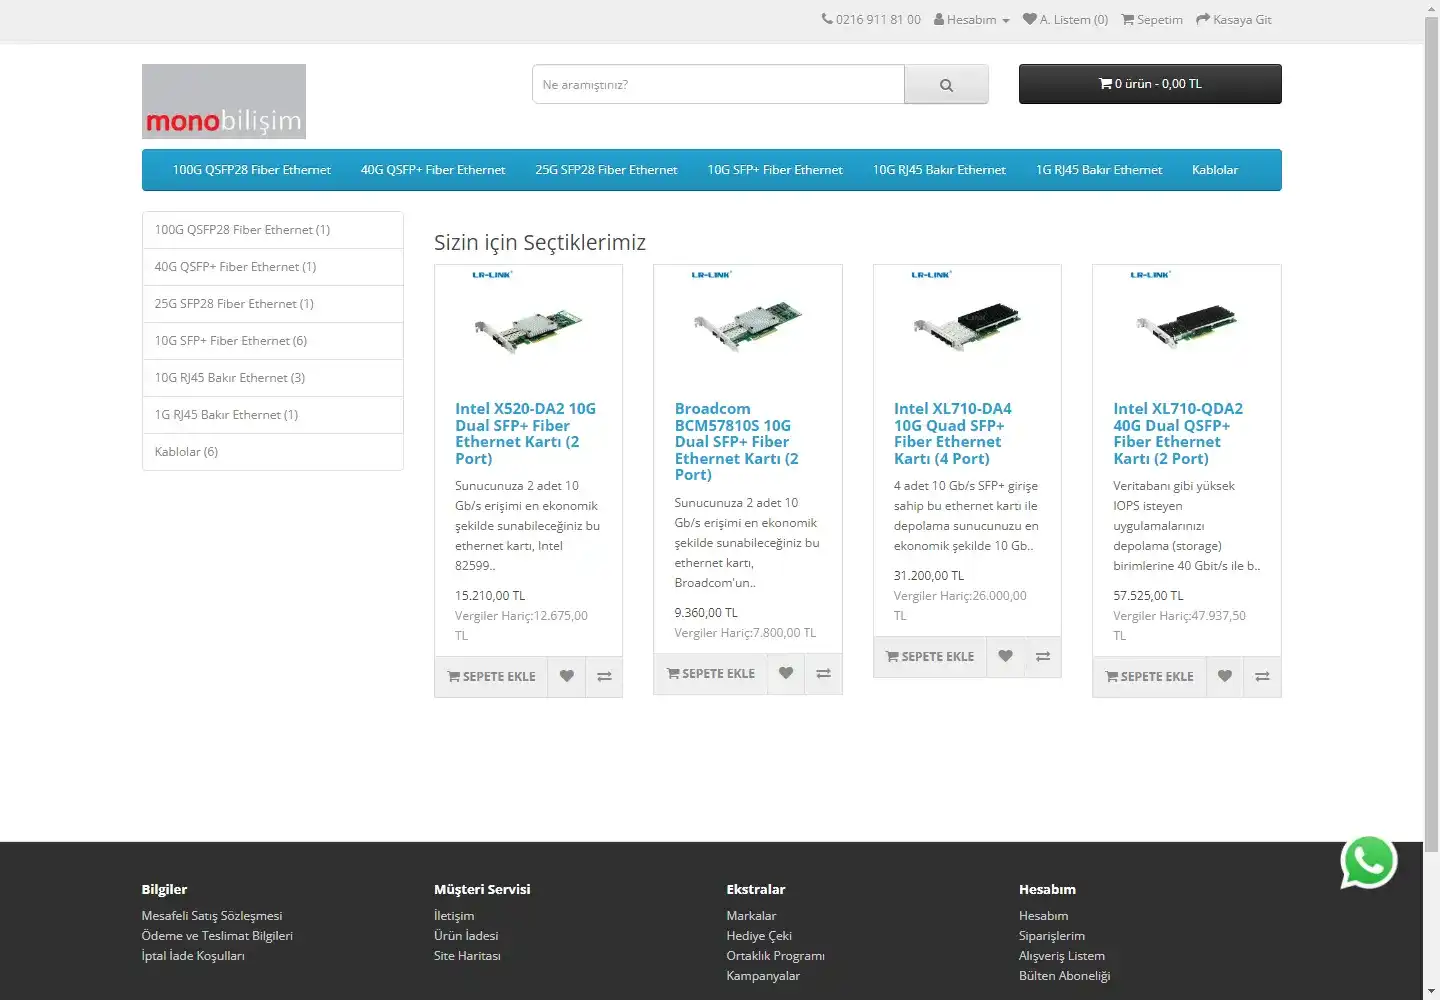Expand the Hesabım dropdown in top bar
The image size is (1440, 1000).
972,19
